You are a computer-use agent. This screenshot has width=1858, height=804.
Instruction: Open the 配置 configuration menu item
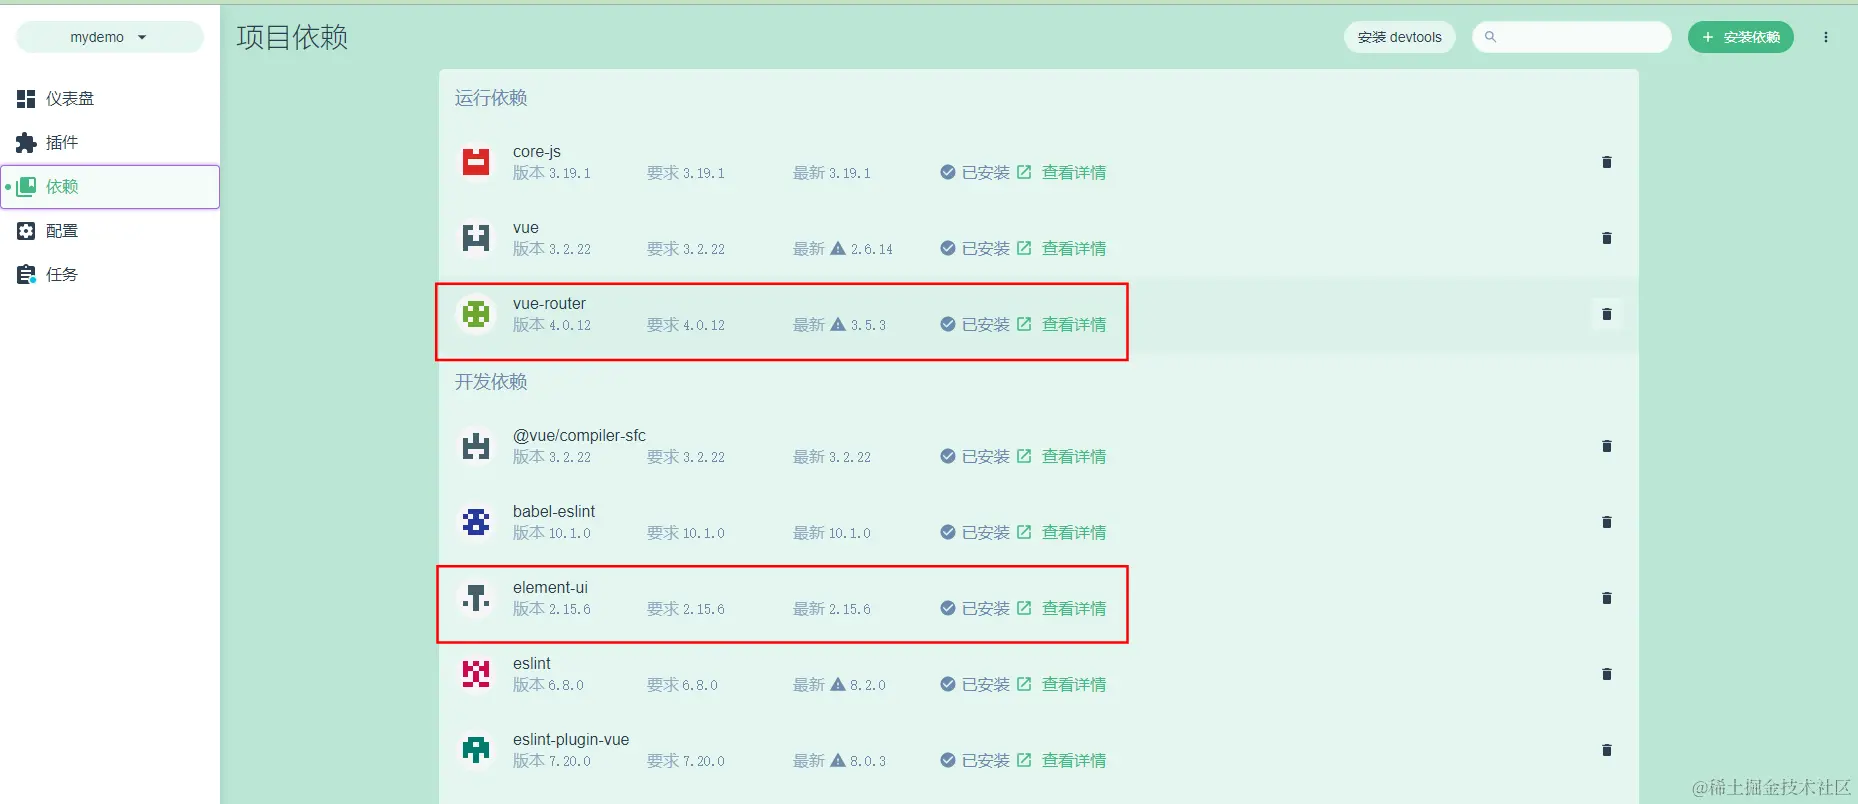(x=110, y=230)
